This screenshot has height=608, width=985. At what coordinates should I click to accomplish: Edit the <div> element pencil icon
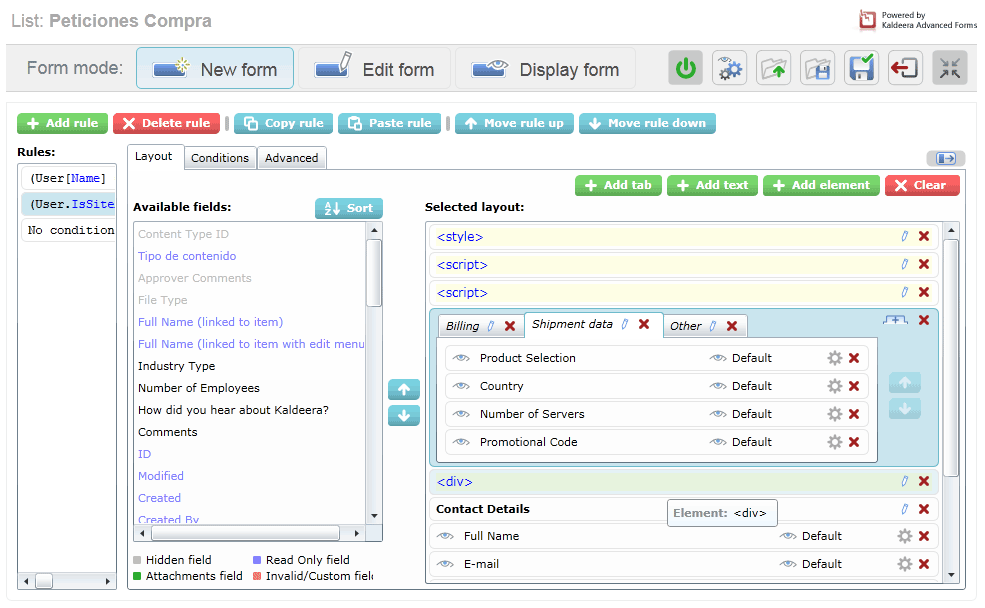point(905,481)
